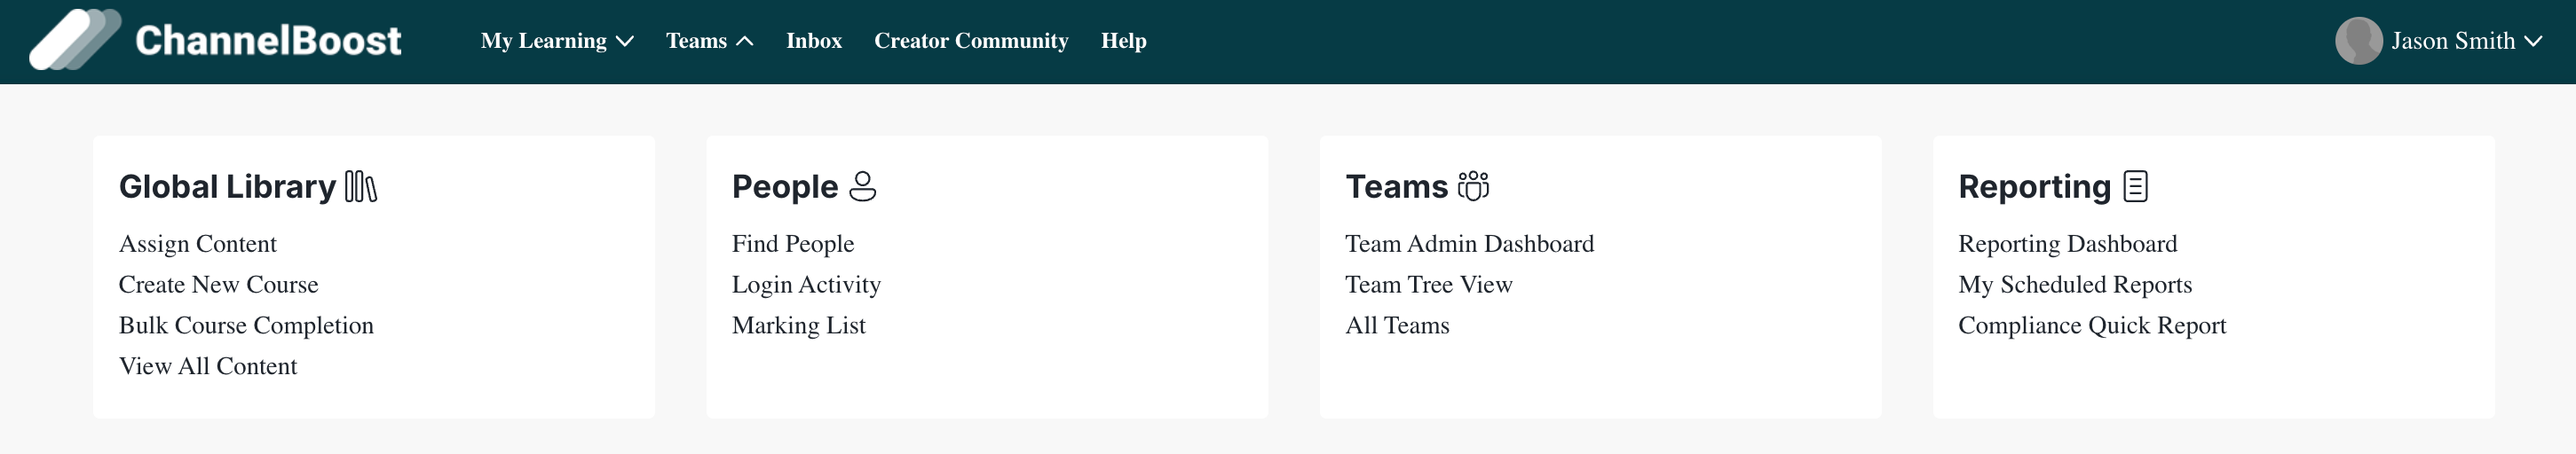The height and width of the screenshot is (454, 2576).
Task: Click the ChannelBoost logo
Action: pos(215,40)
